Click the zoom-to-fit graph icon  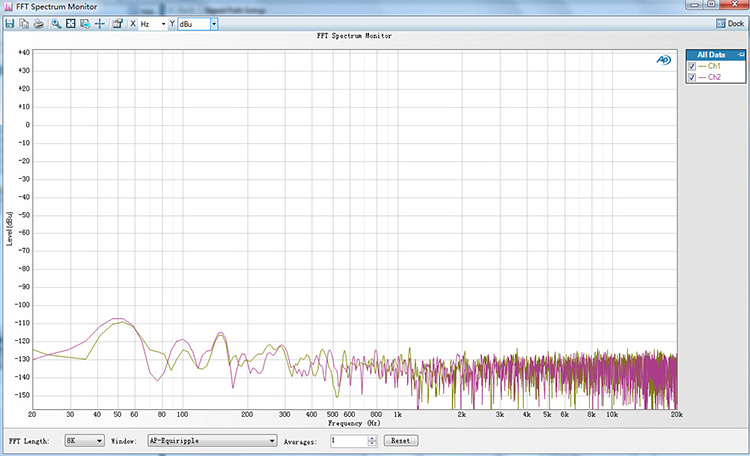tap(71, 23)
